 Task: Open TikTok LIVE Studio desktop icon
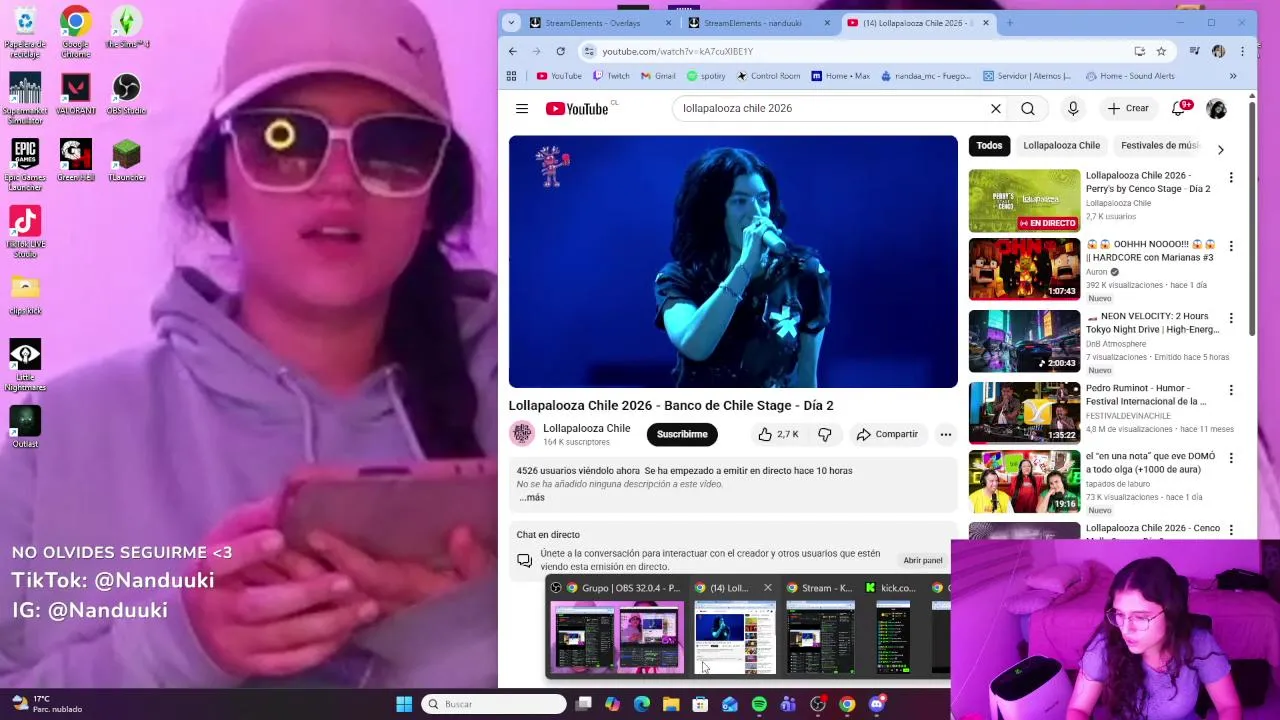25,232
